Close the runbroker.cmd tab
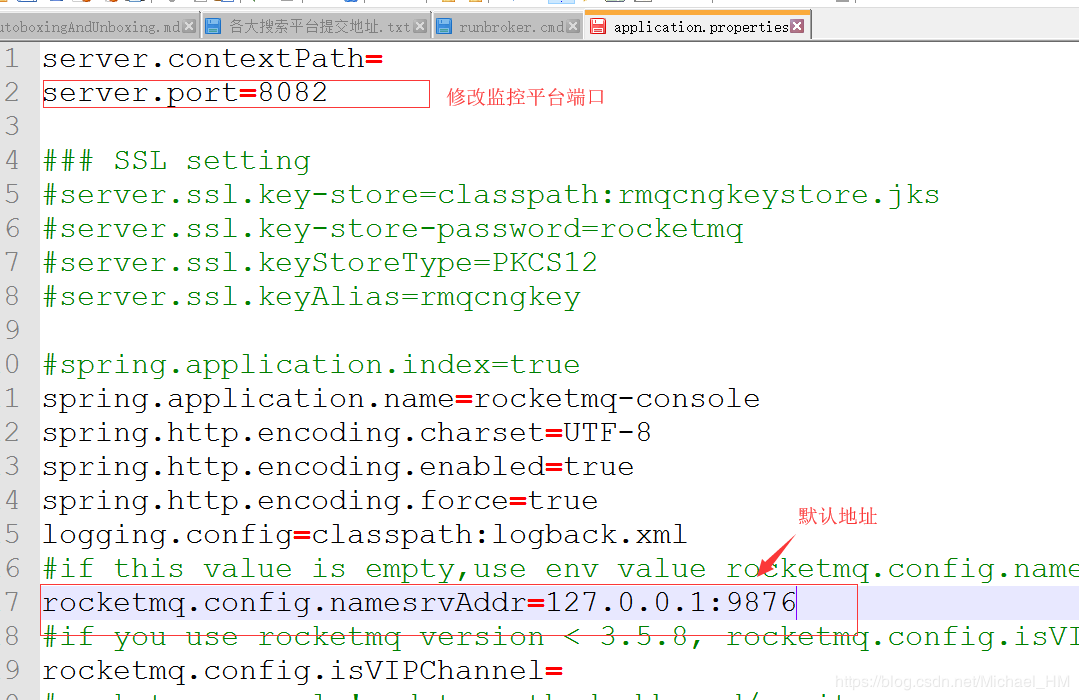This screenshot has width=1079, height=700. point(573,27)
